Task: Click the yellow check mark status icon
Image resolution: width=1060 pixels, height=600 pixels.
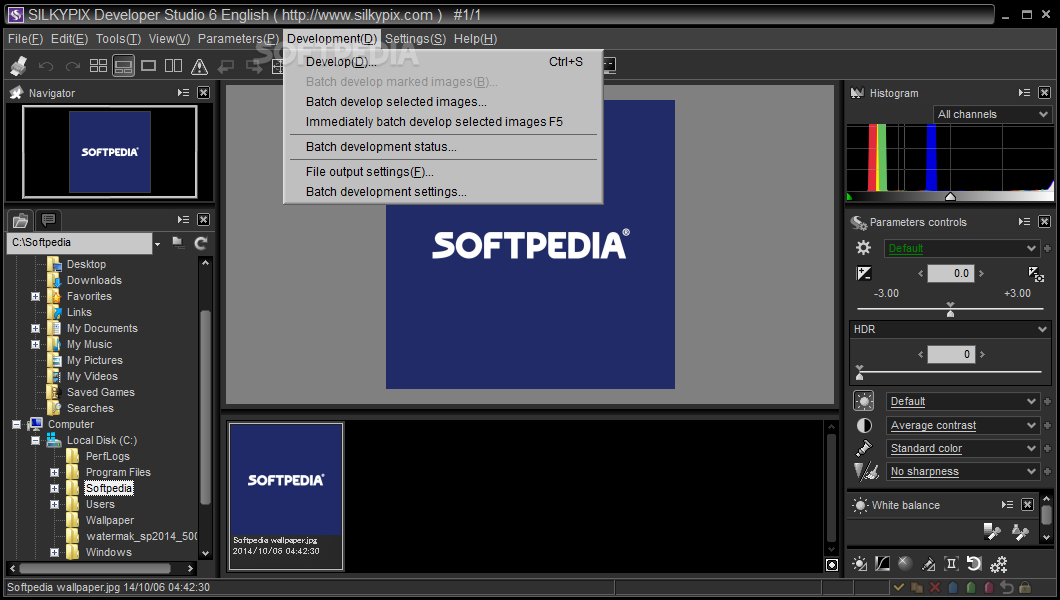Action: pyautogui.click(x=899, y=587)
